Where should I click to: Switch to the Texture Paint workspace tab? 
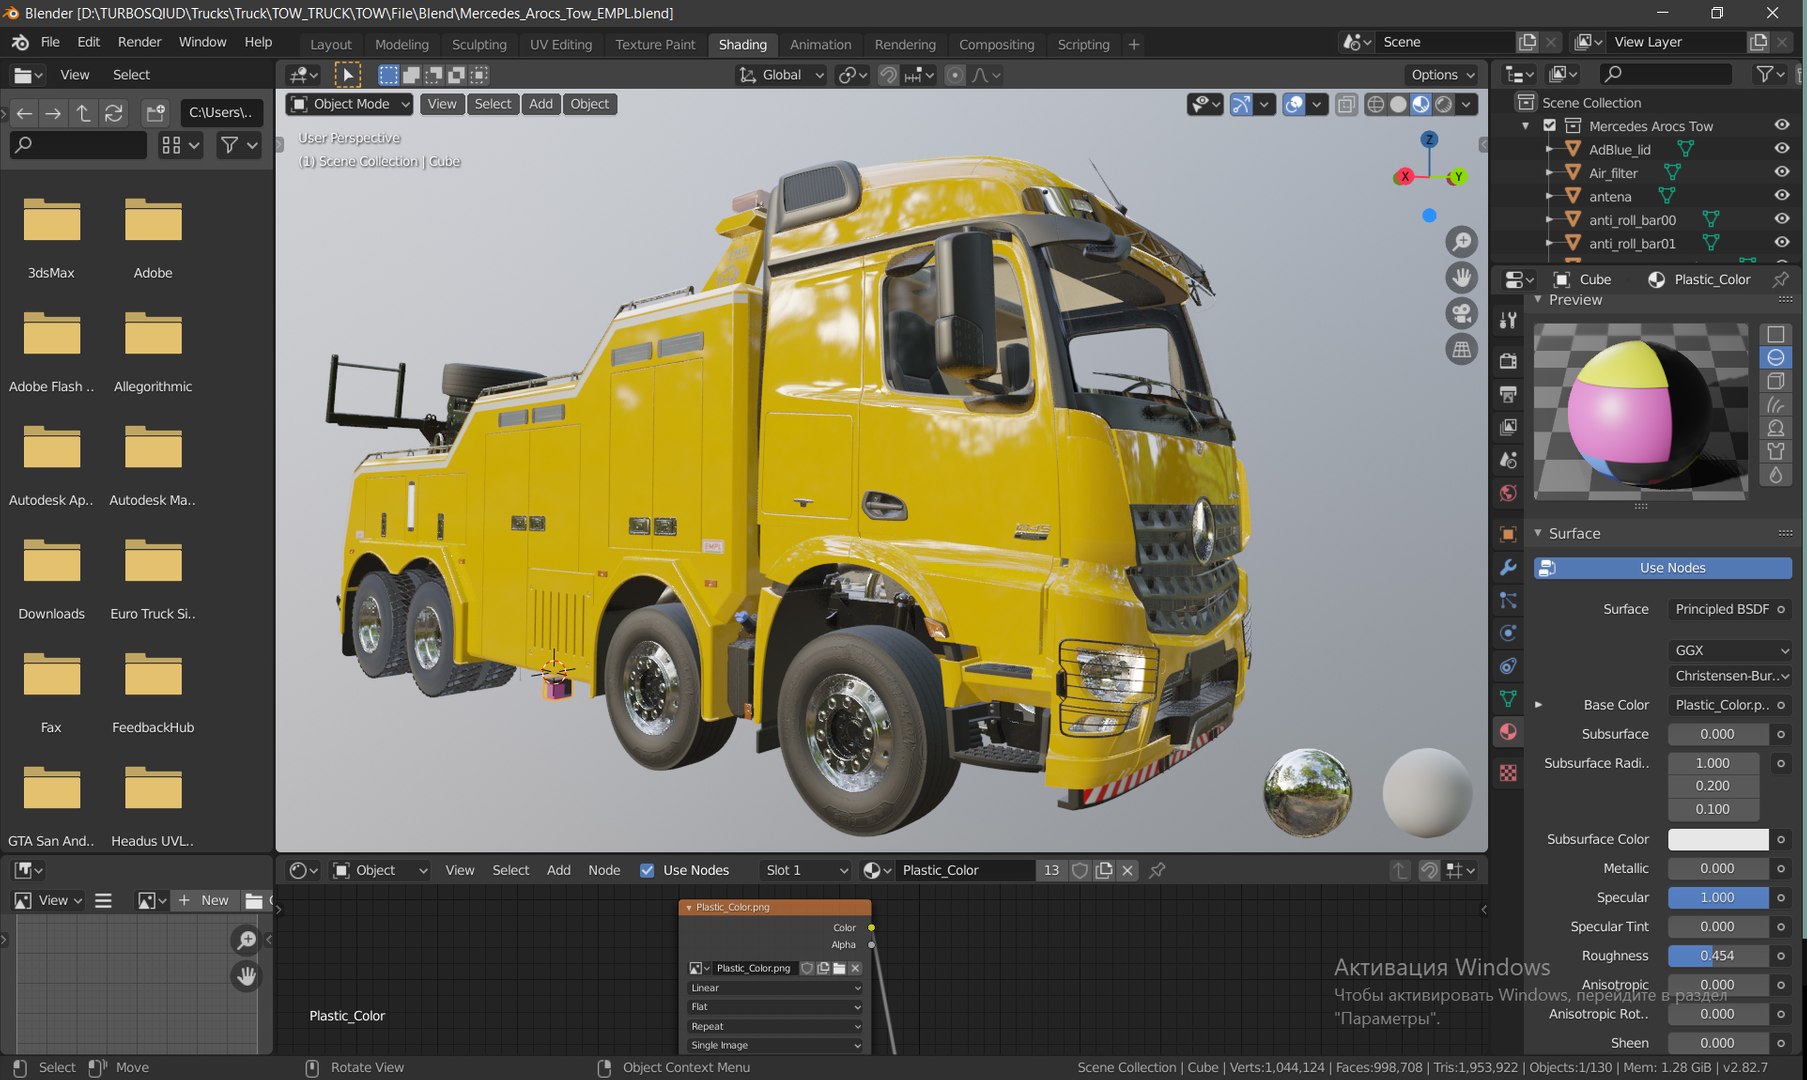click(655, 45)
